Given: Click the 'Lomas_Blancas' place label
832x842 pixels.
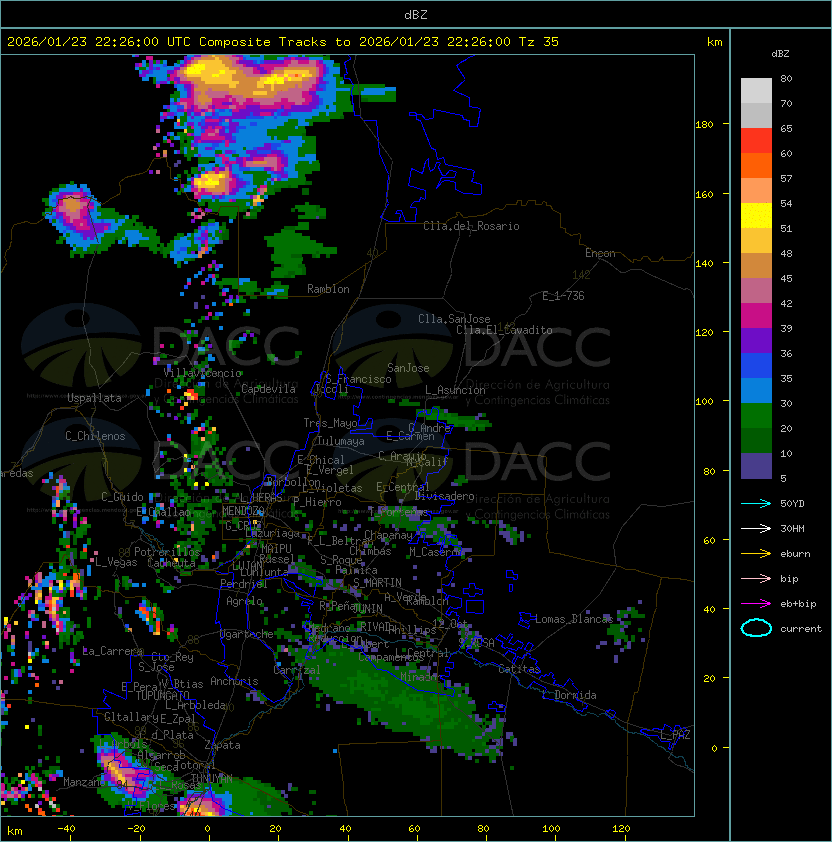Looking at the screenshot, I should (x=574, y=619).
